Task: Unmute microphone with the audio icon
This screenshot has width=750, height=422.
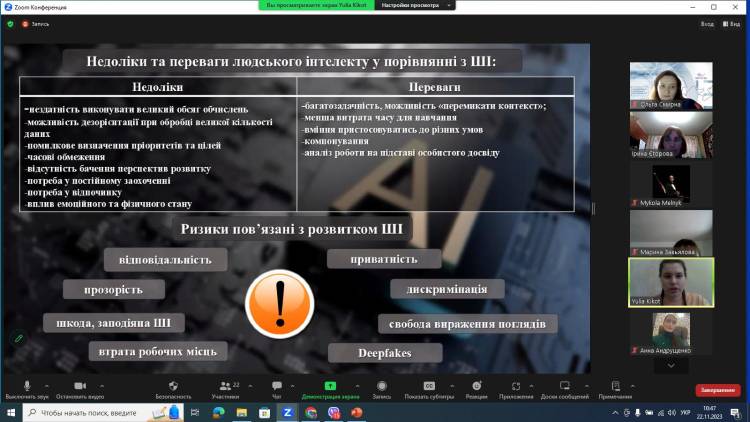Action: point(26,386)
